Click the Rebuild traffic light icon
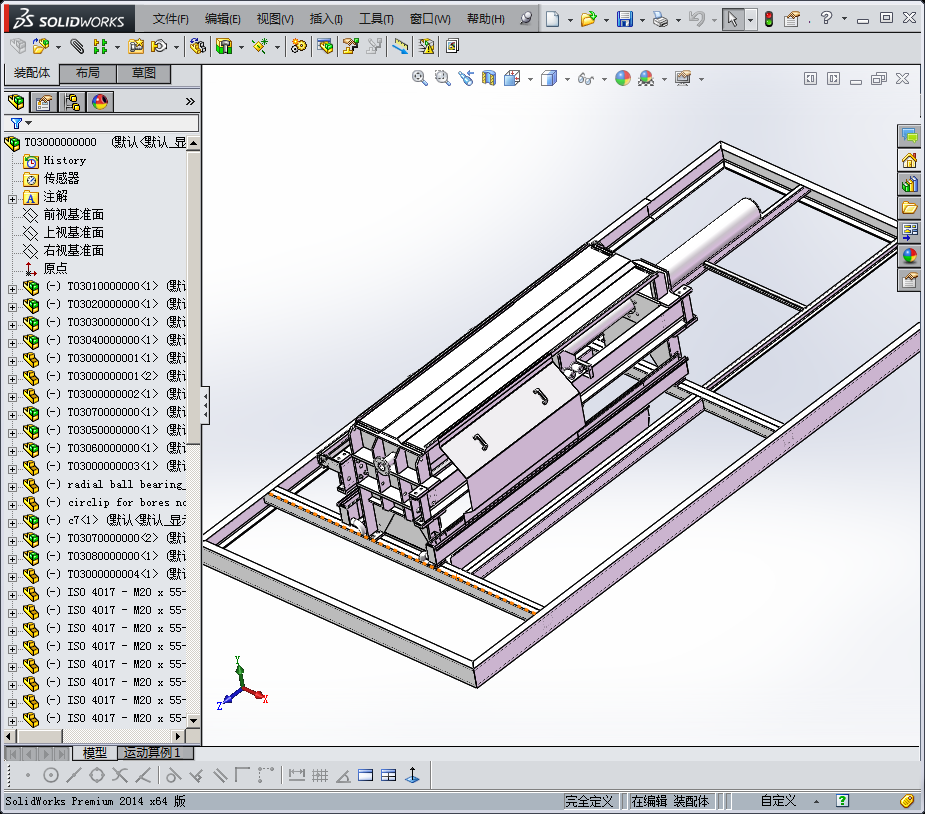925x814 pixels. 768,19
